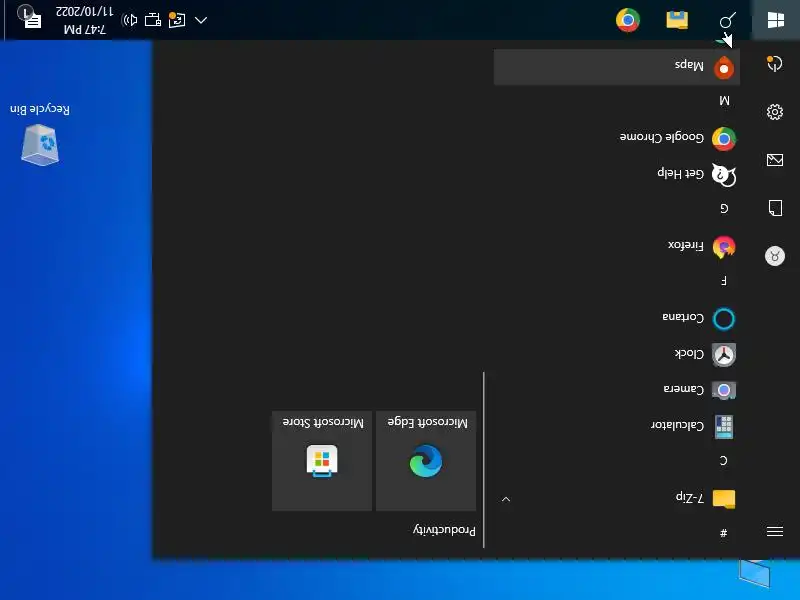Click the Calculator label in the app list
The width and height of the screenshot is (800, 600).
(677, 426)
